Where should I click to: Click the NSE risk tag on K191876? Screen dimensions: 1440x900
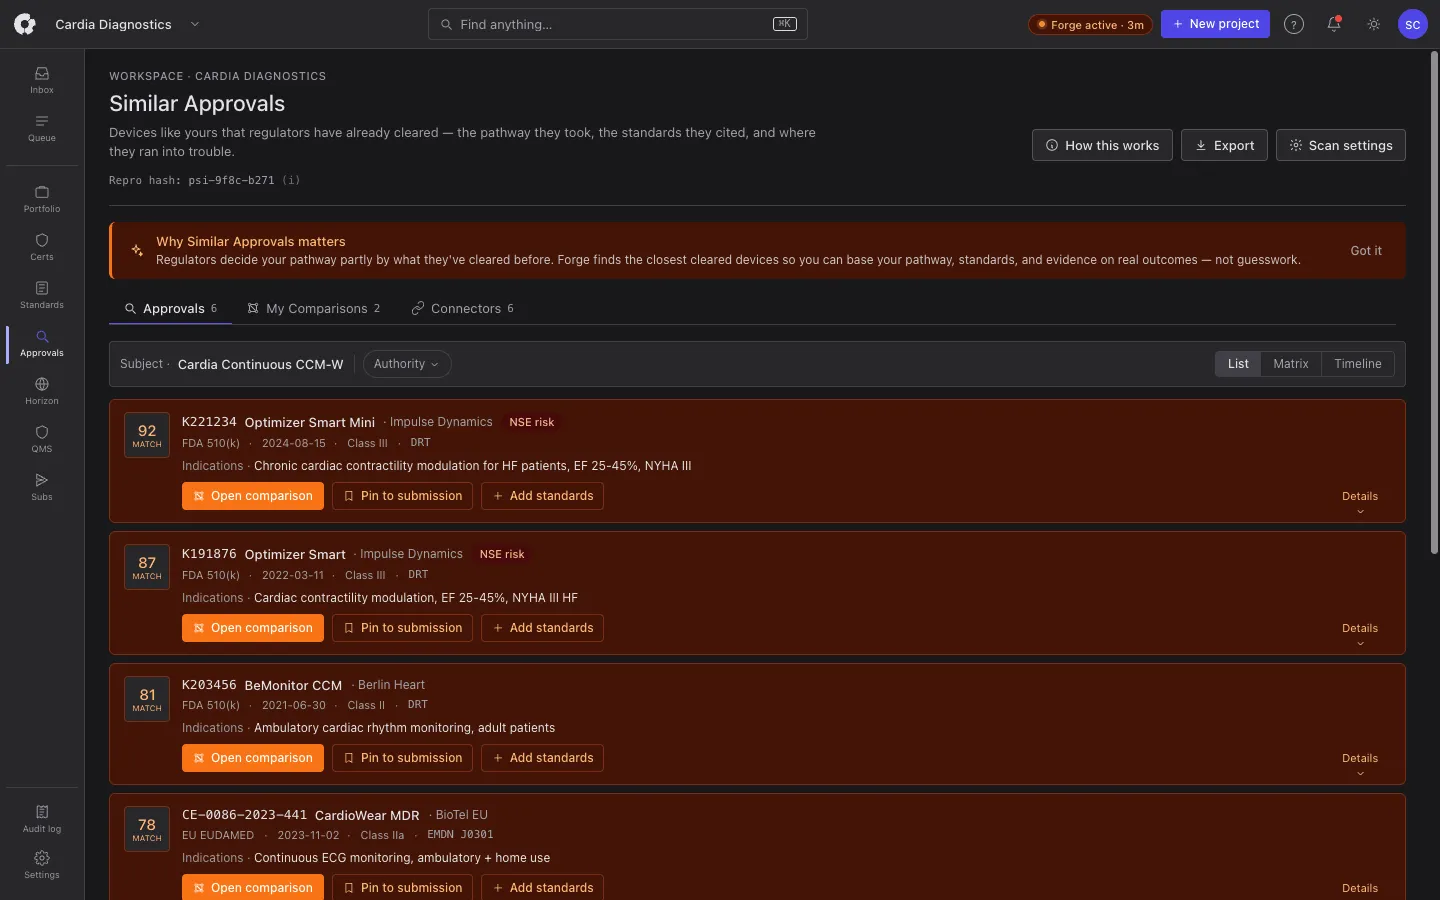click(x=501, y=554)
